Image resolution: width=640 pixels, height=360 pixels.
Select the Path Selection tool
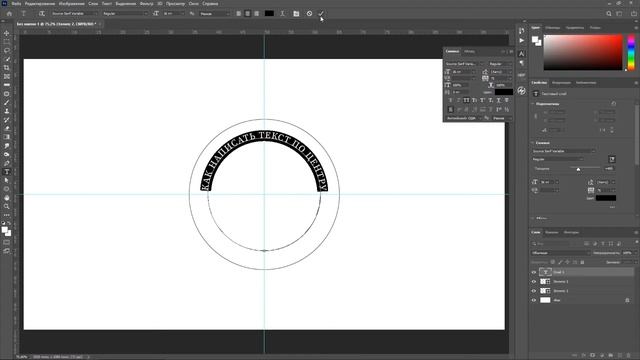point(7,180)
